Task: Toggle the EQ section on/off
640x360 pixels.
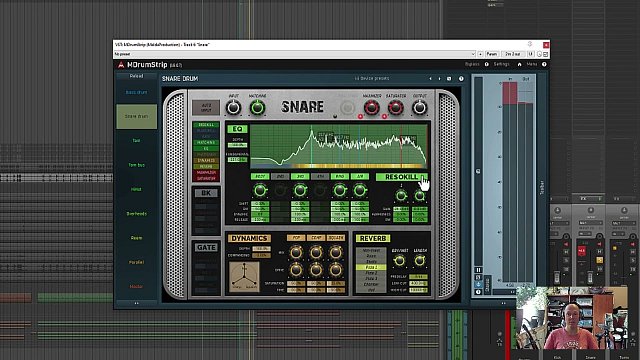Action: [237, 129]
